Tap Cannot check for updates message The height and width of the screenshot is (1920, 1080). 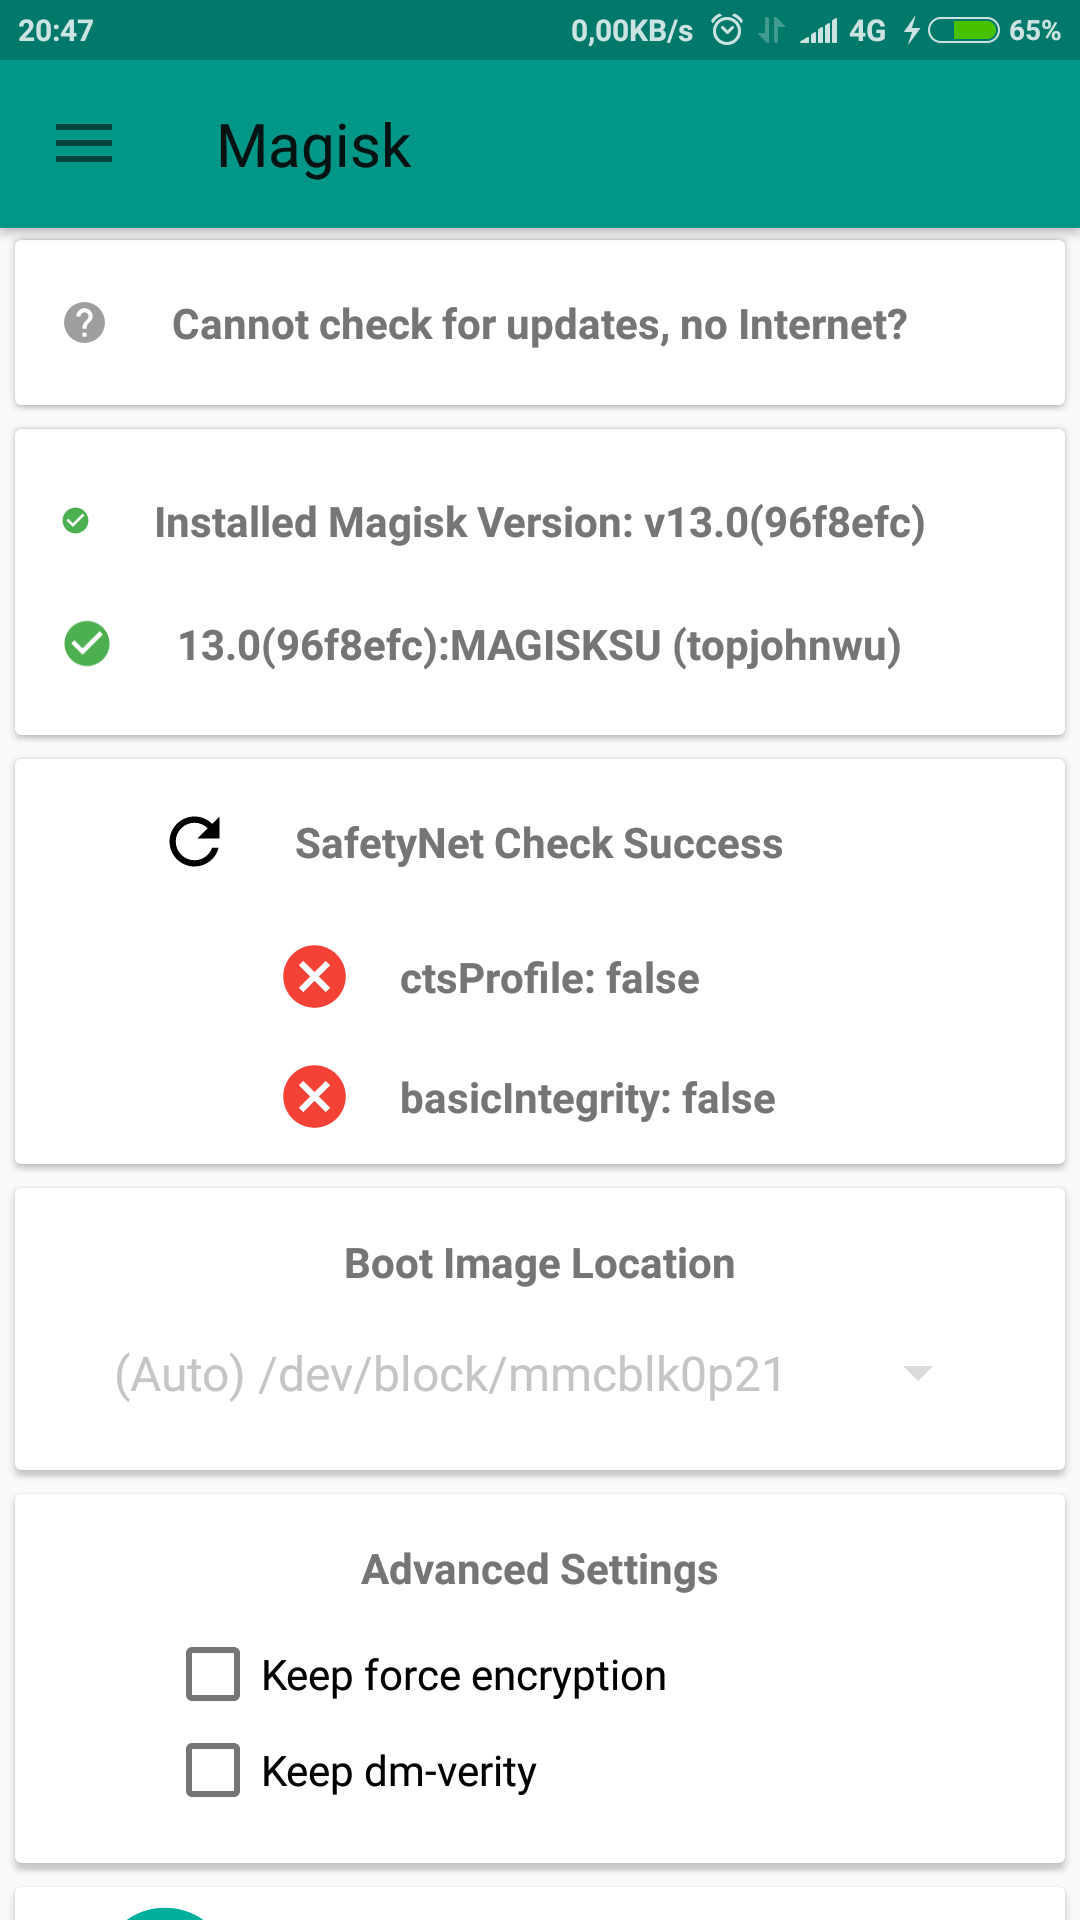(540, 325)
